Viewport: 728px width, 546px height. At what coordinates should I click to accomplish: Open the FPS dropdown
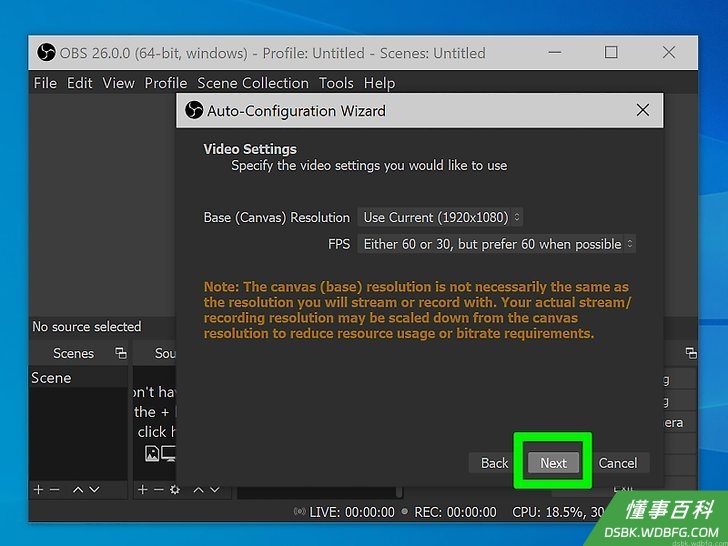[496, 244]
